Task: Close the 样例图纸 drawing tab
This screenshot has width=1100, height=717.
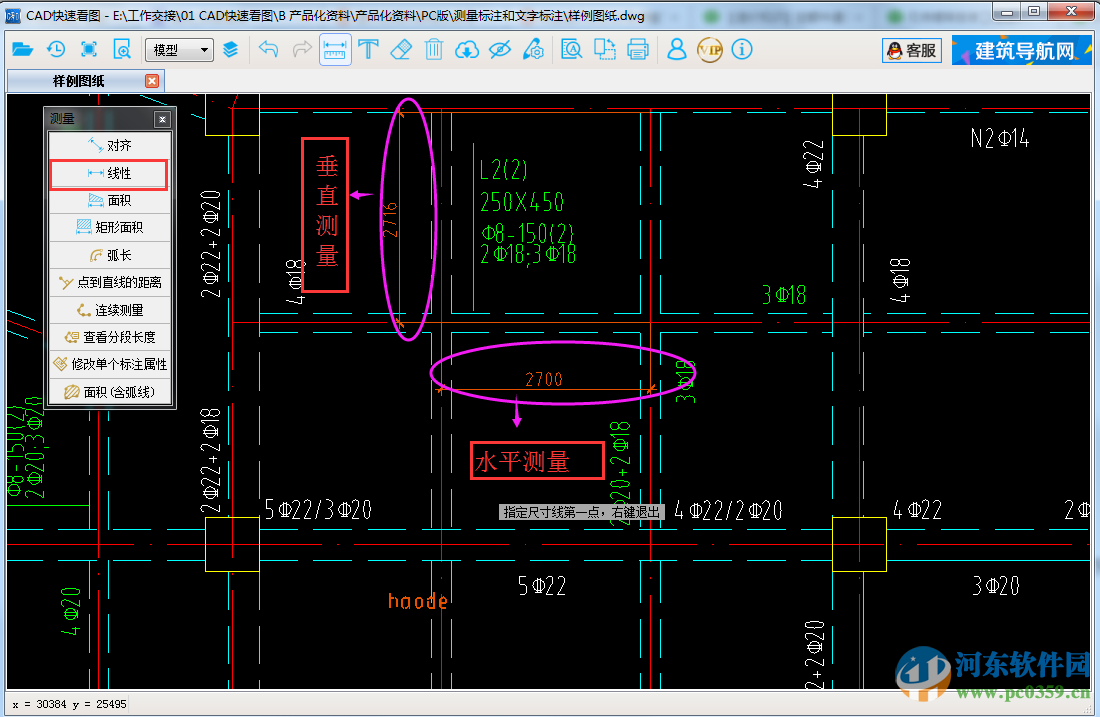Action: (152, 81)
